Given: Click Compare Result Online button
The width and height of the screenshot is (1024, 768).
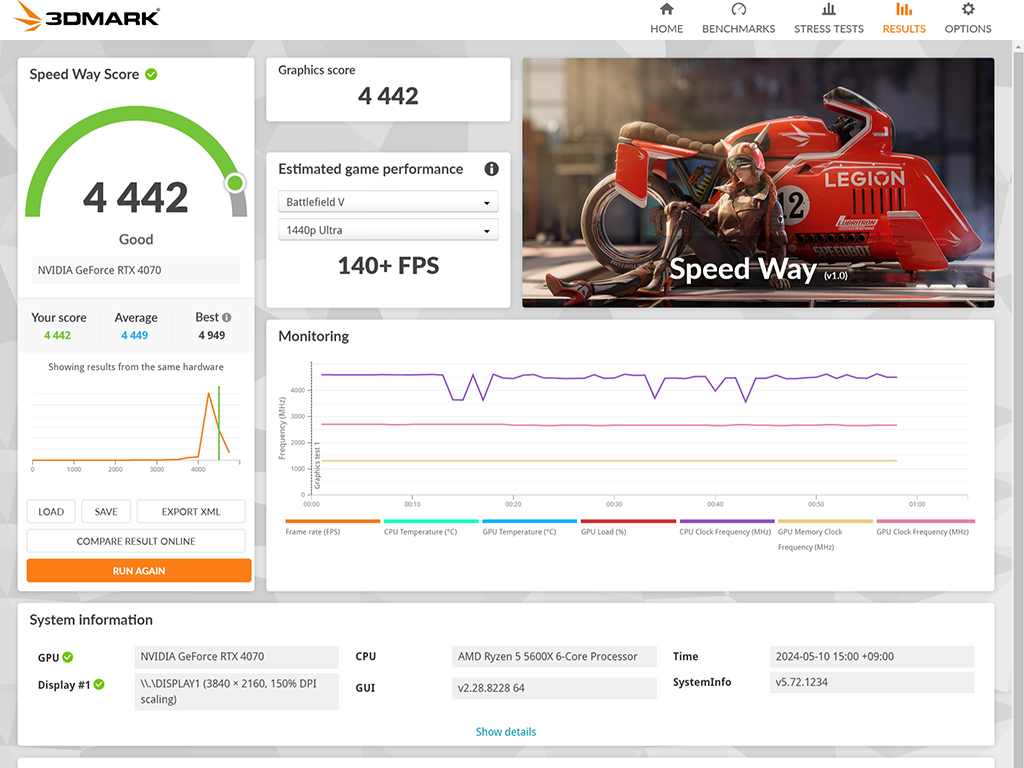Looking at the screenshot, I should point(136,541).
